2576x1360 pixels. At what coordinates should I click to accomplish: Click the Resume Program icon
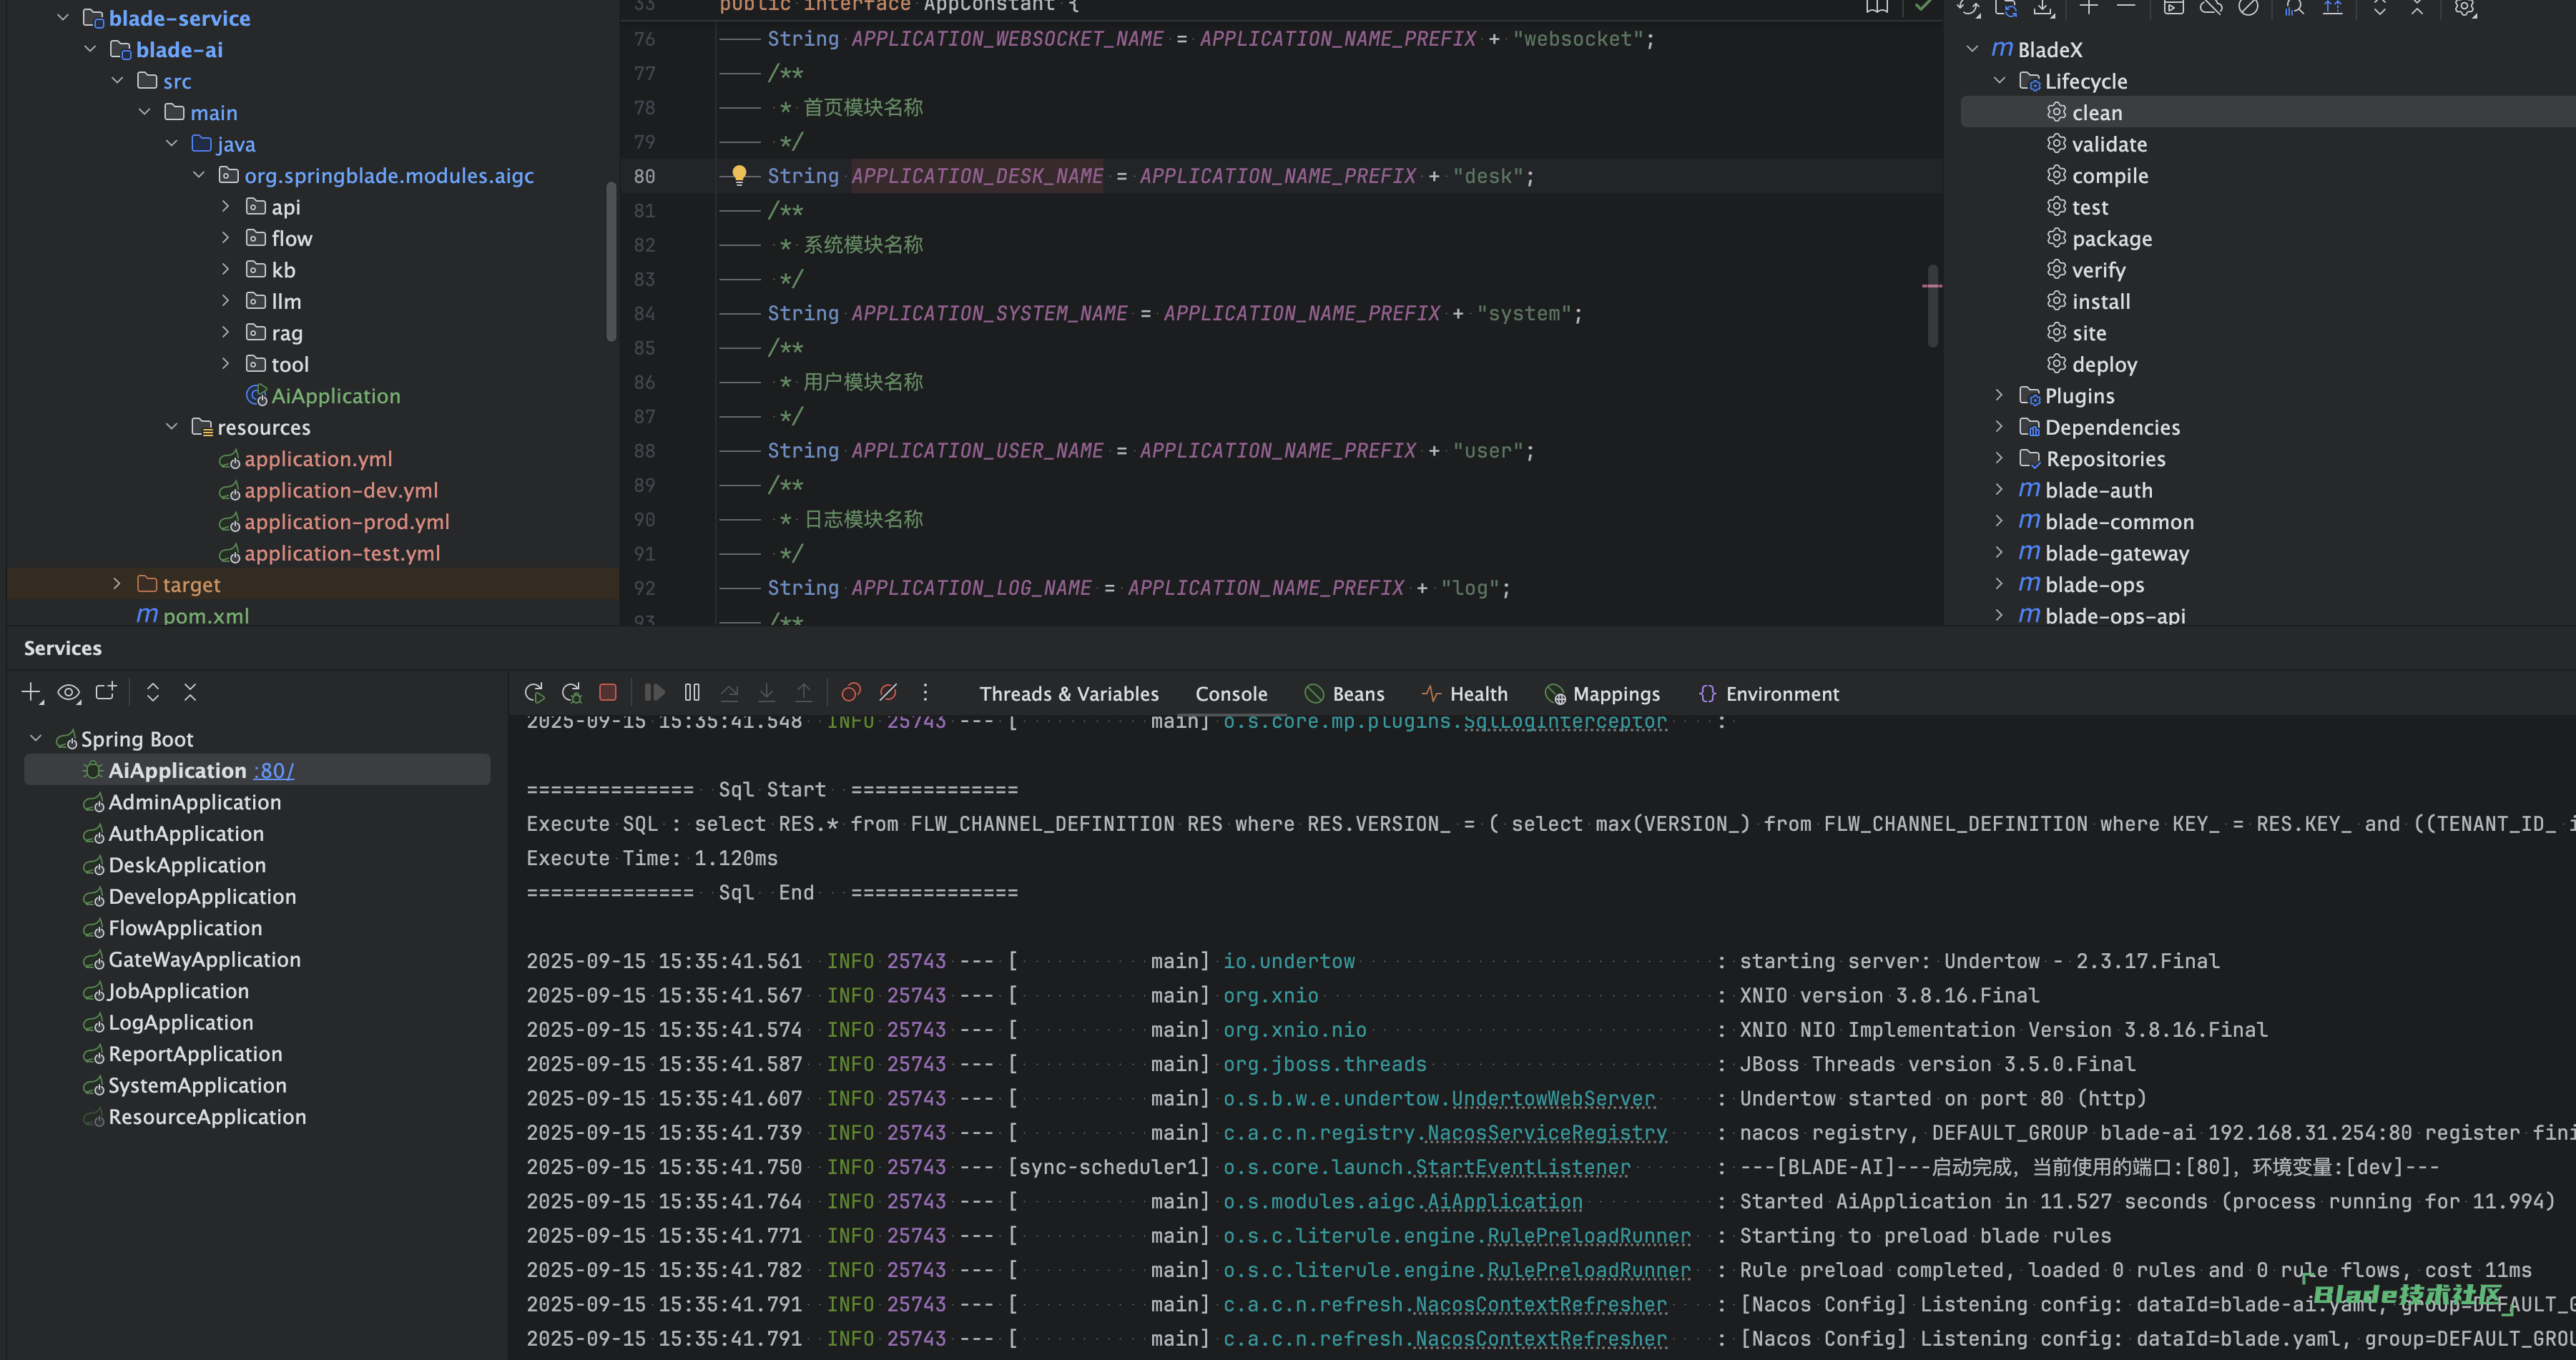pos(655,692)
